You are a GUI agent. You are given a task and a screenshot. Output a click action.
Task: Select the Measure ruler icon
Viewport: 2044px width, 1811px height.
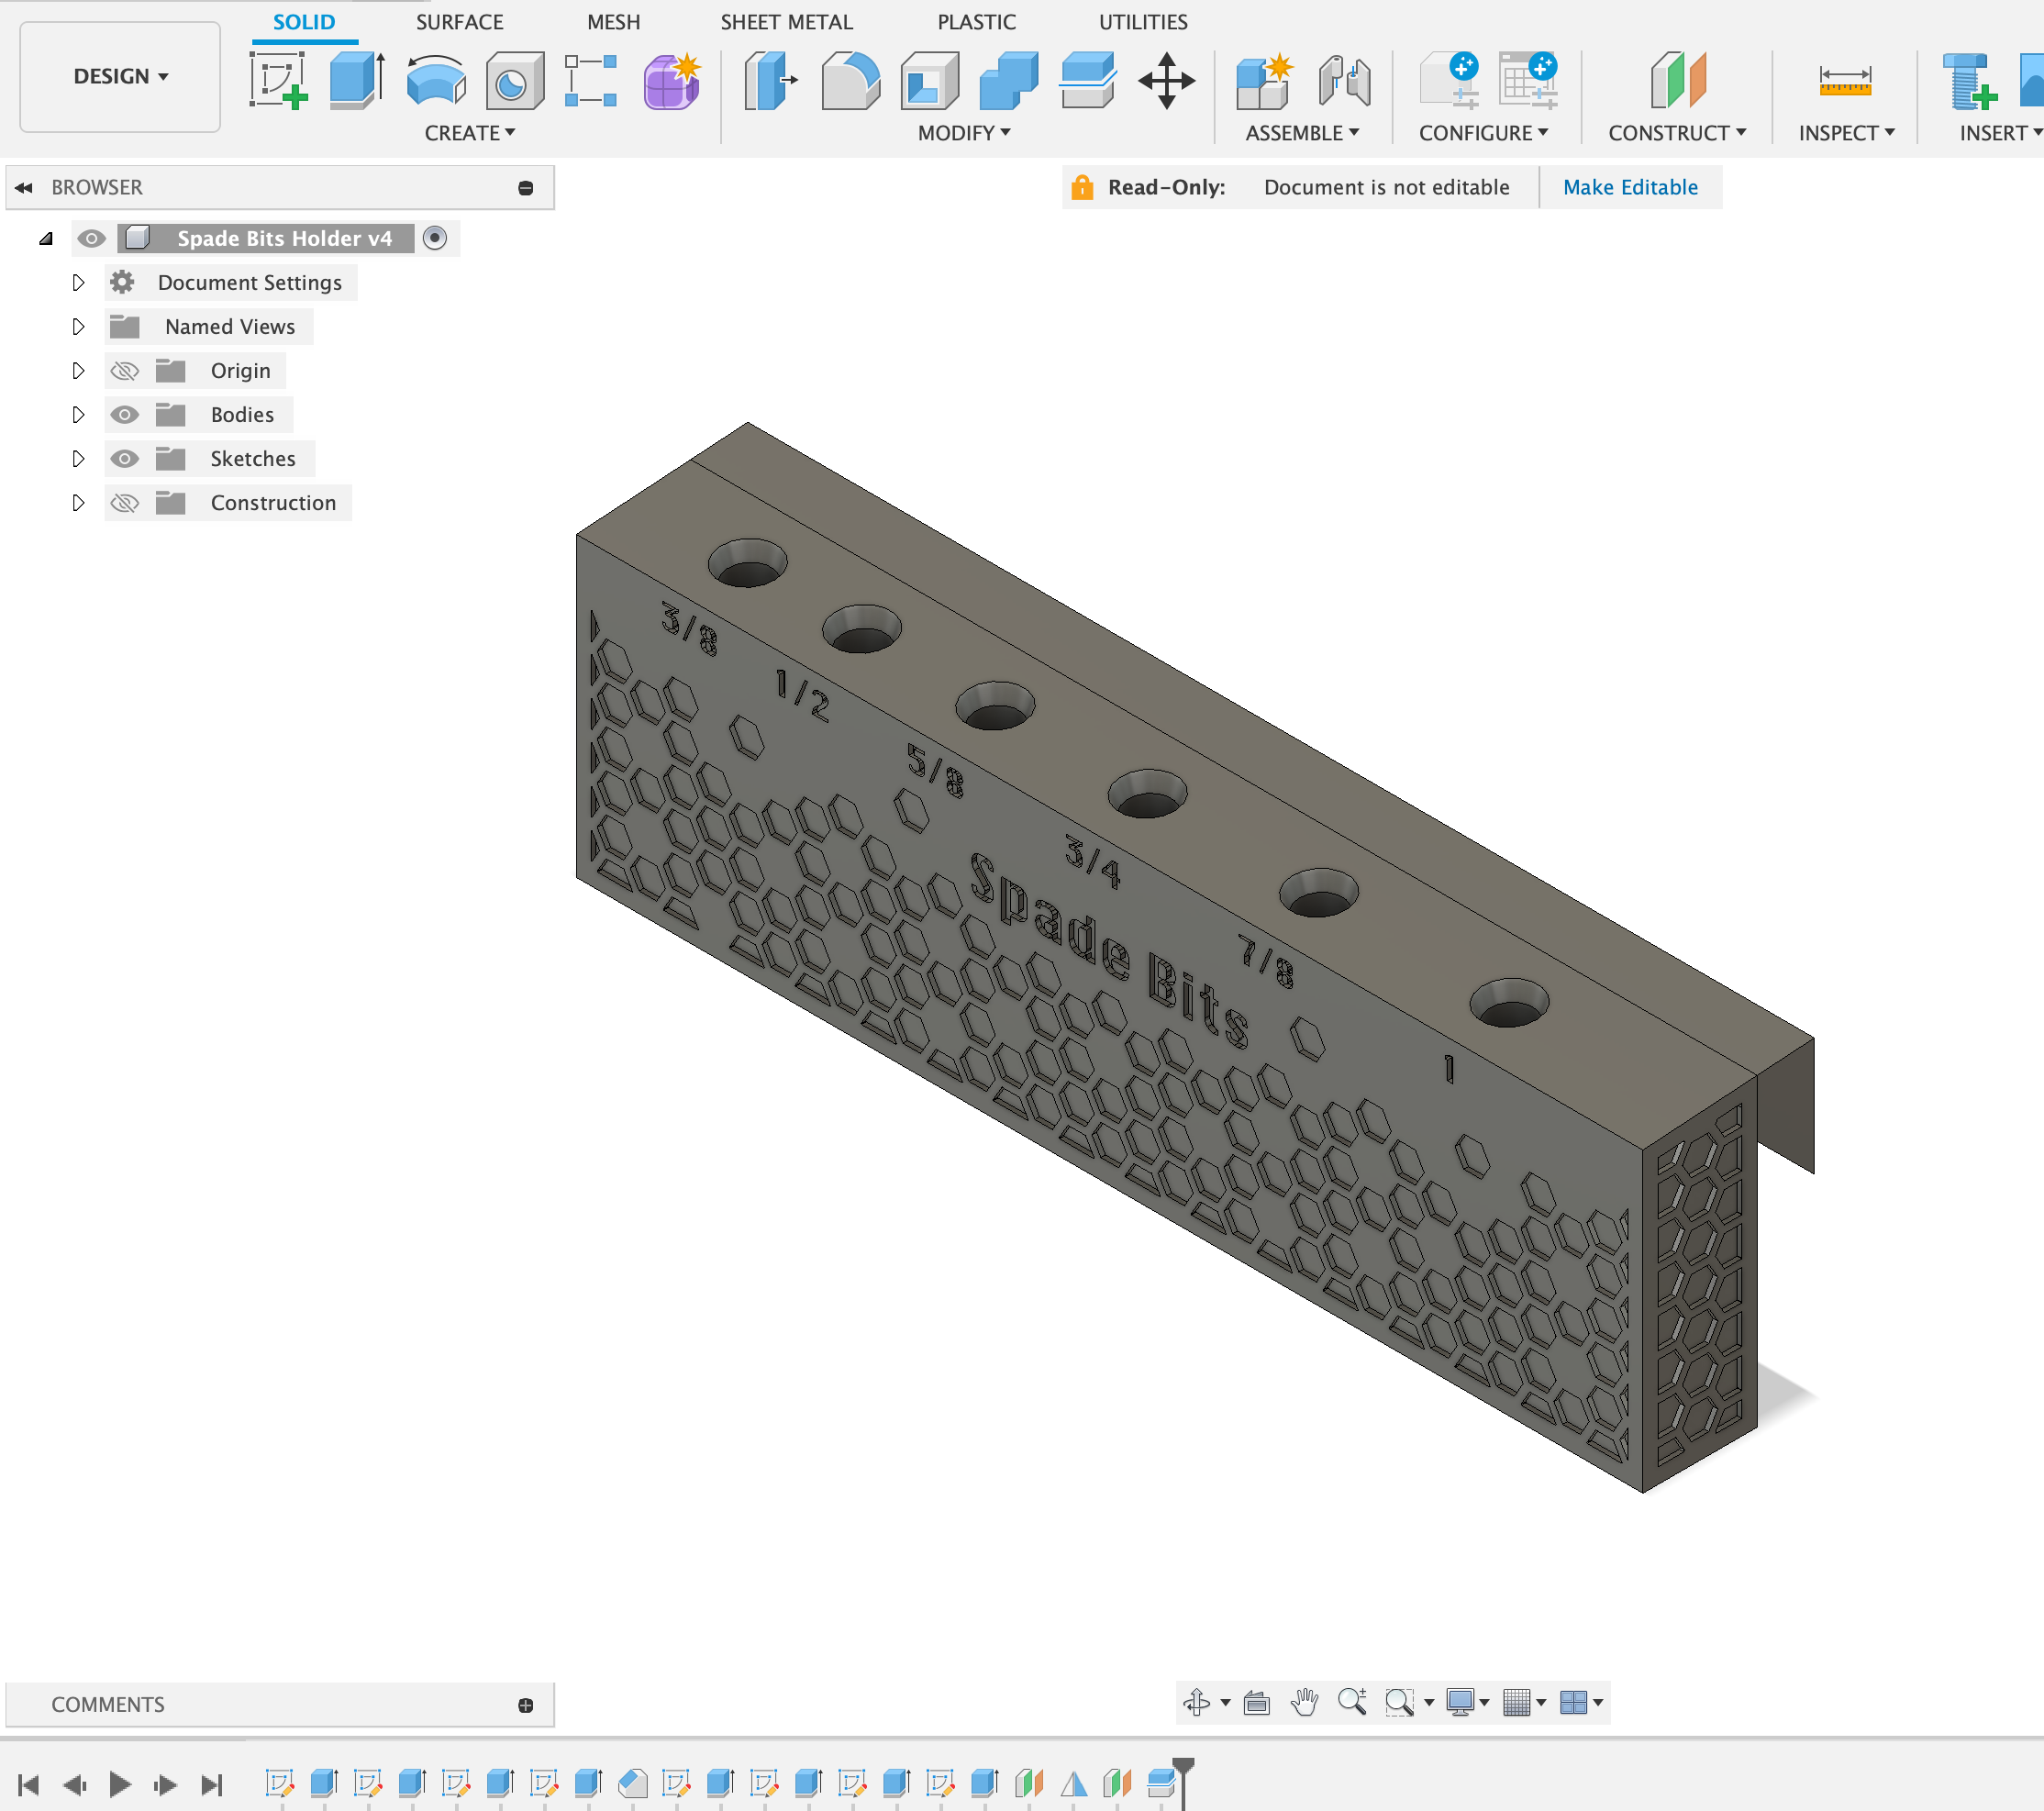[x=1845, y=81]
